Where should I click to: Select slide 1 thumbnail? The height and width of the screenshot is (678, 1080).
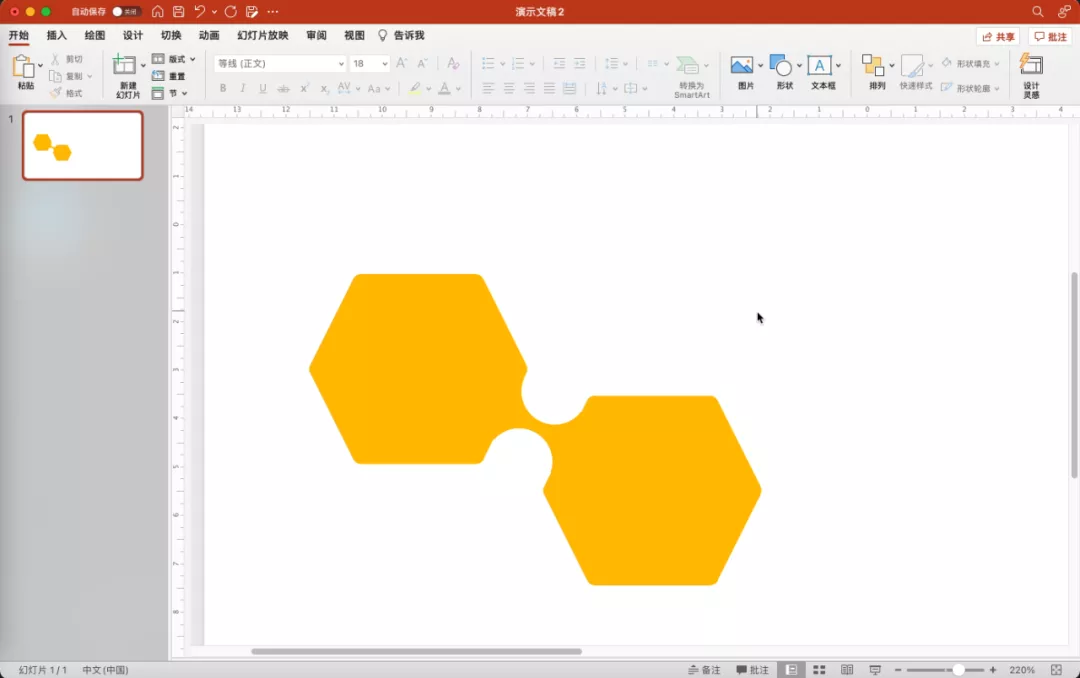click(83, 145)
